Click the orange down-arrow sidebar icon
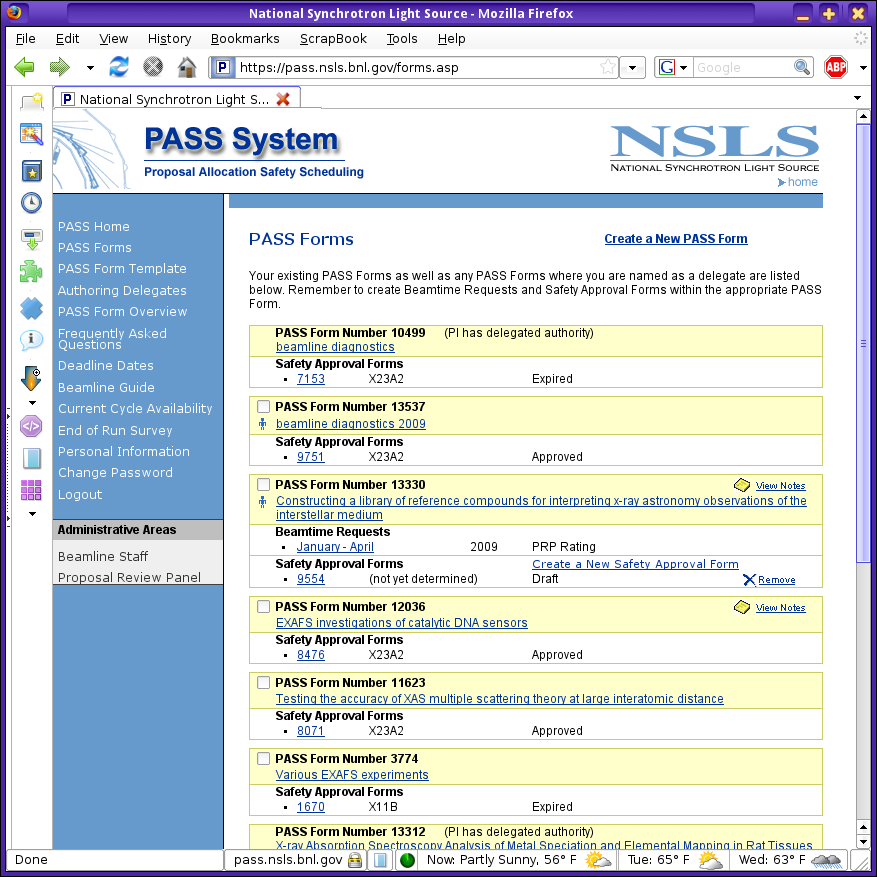877x877 pixels. 31,379
